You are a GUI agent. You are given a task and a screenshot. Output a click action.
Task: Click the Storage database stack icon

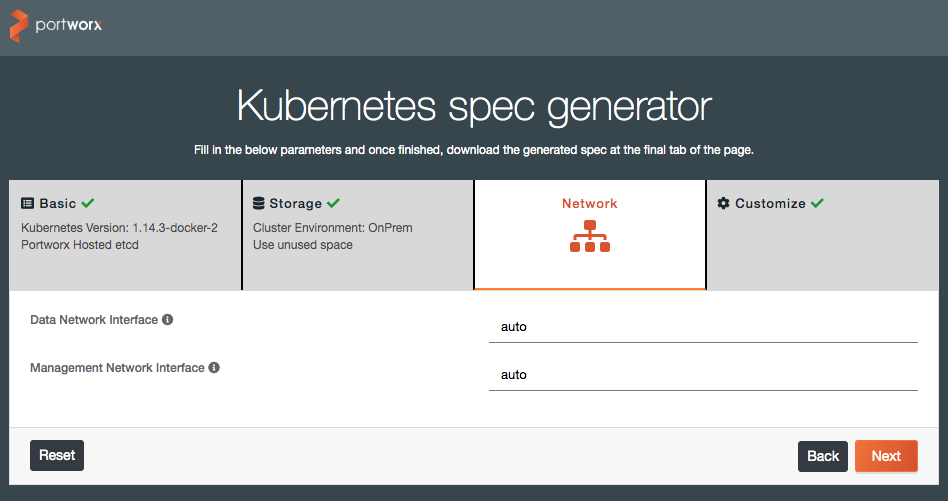point(259,203)
